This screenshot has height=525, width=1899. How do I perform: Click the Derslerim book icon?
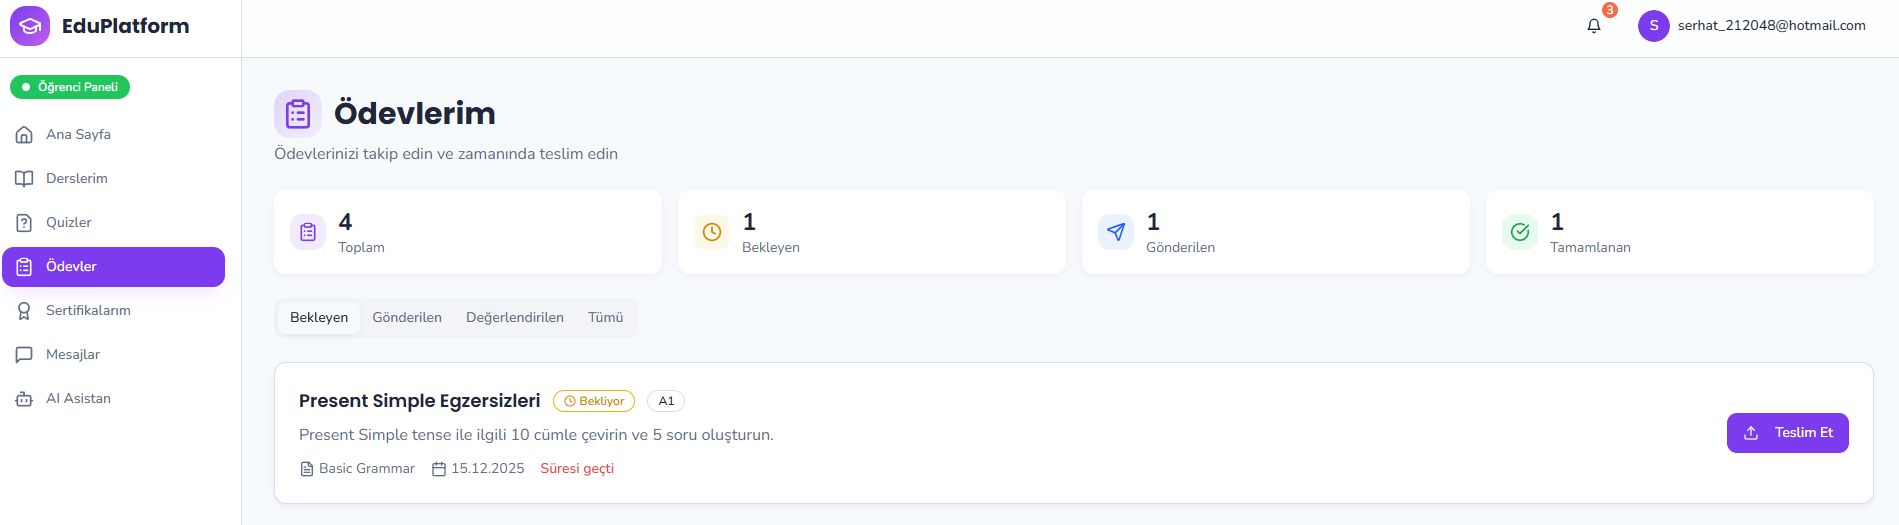pos(24,178)
